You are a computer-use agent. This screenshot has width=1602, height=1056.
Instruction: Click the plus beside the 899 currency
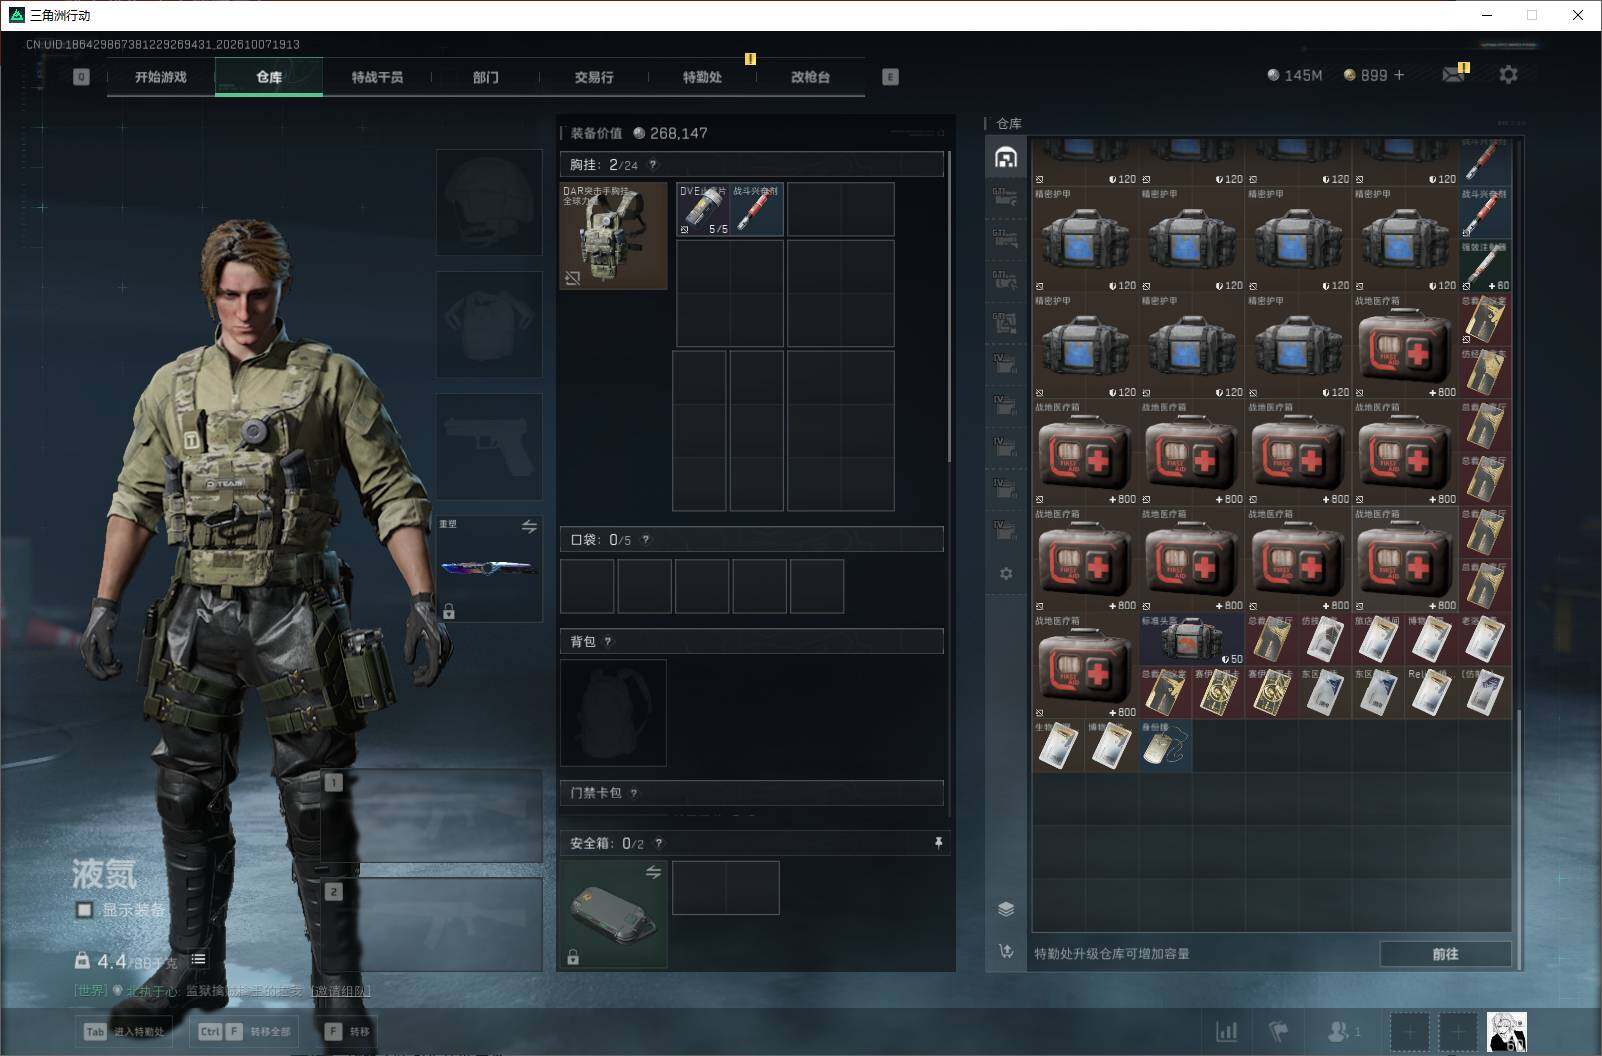1398,75
